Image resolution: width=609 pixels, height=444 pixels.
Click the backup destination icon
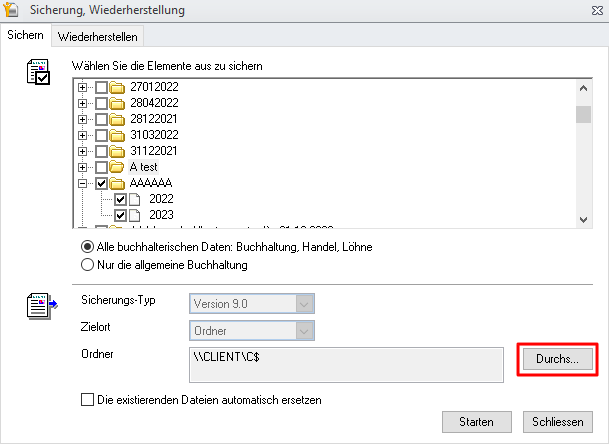[x=39, y=303]
